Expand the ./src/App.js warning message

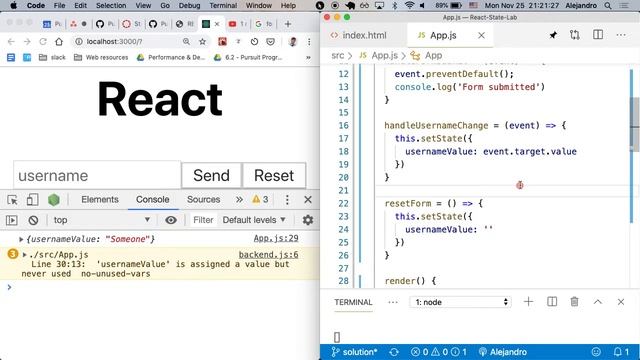24,255
